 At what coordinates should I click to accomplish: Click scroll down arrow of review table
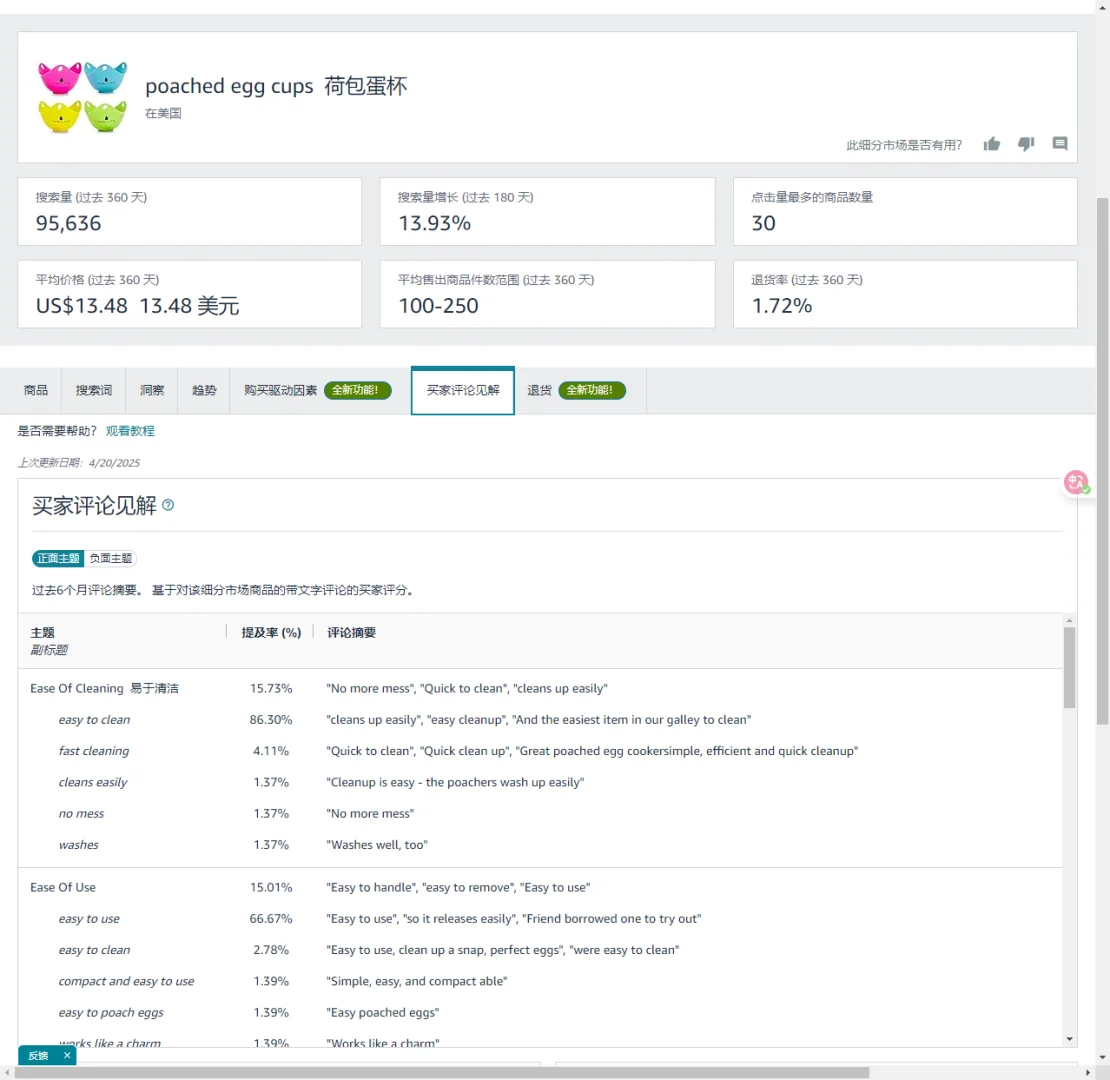(x=1069, y=1039)
